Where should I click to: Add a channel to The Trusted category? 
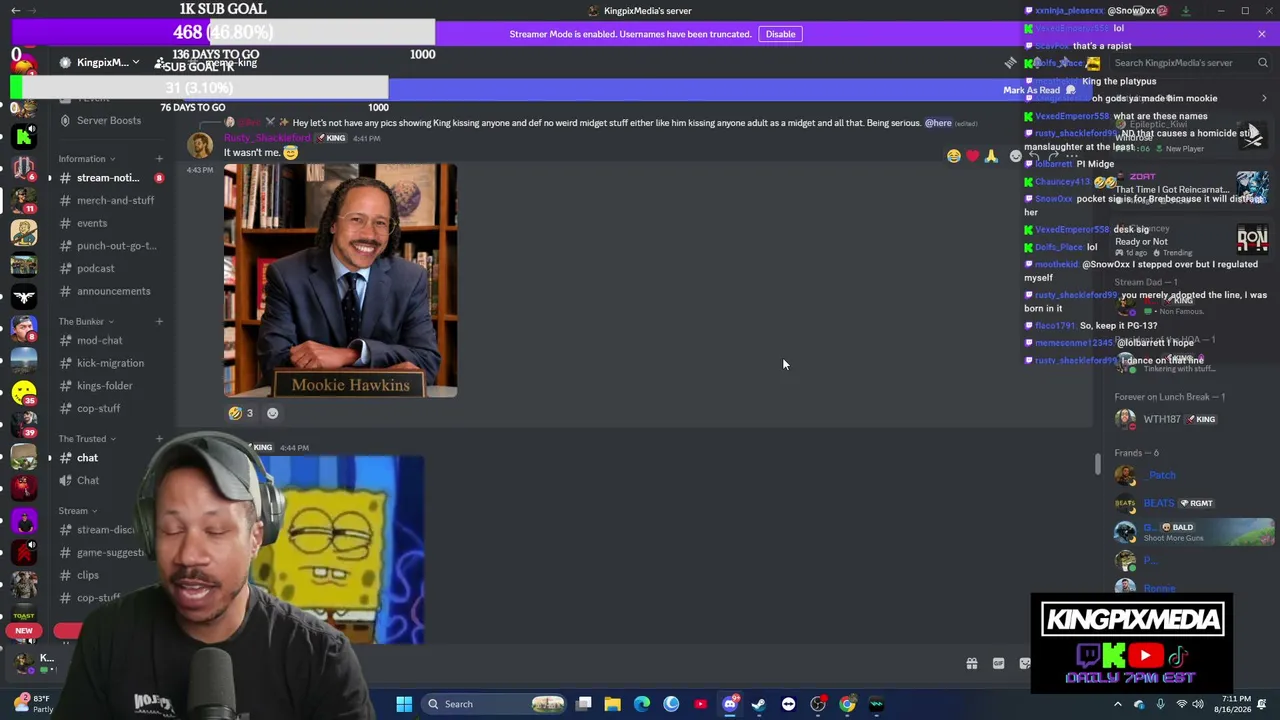click(159, 438)
